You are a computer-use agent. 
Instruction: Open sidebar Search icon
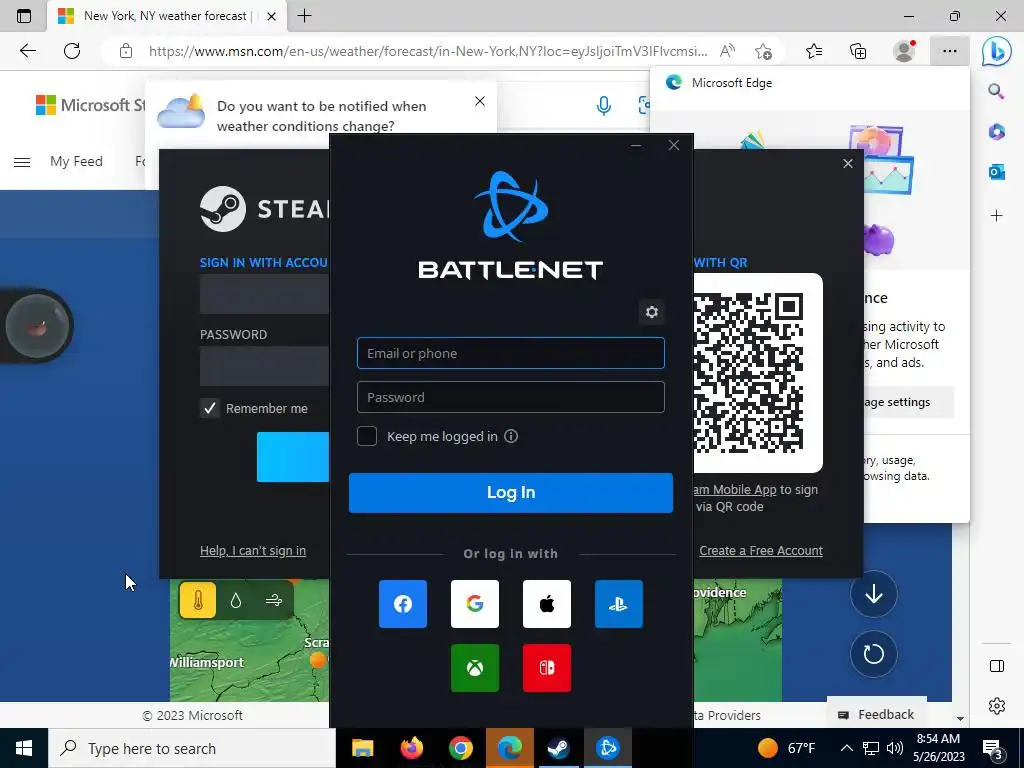pos(996,91)
